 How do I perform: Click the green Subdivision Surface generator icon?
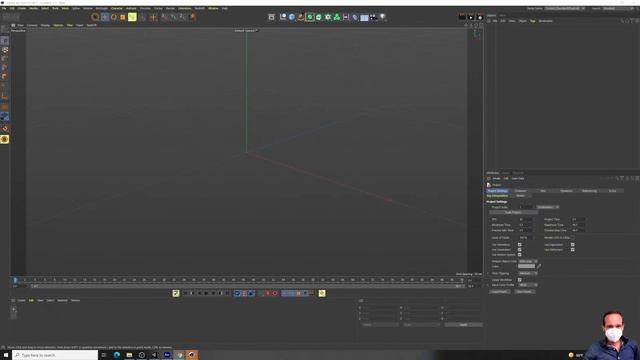click(310, 17)
